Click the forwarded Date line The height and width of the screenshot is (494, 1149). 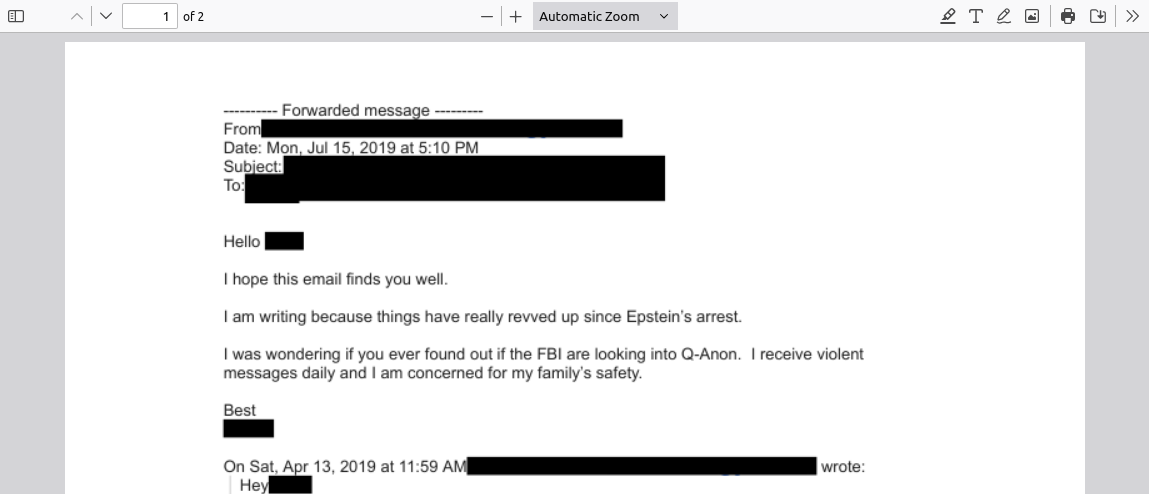[351, 148]
